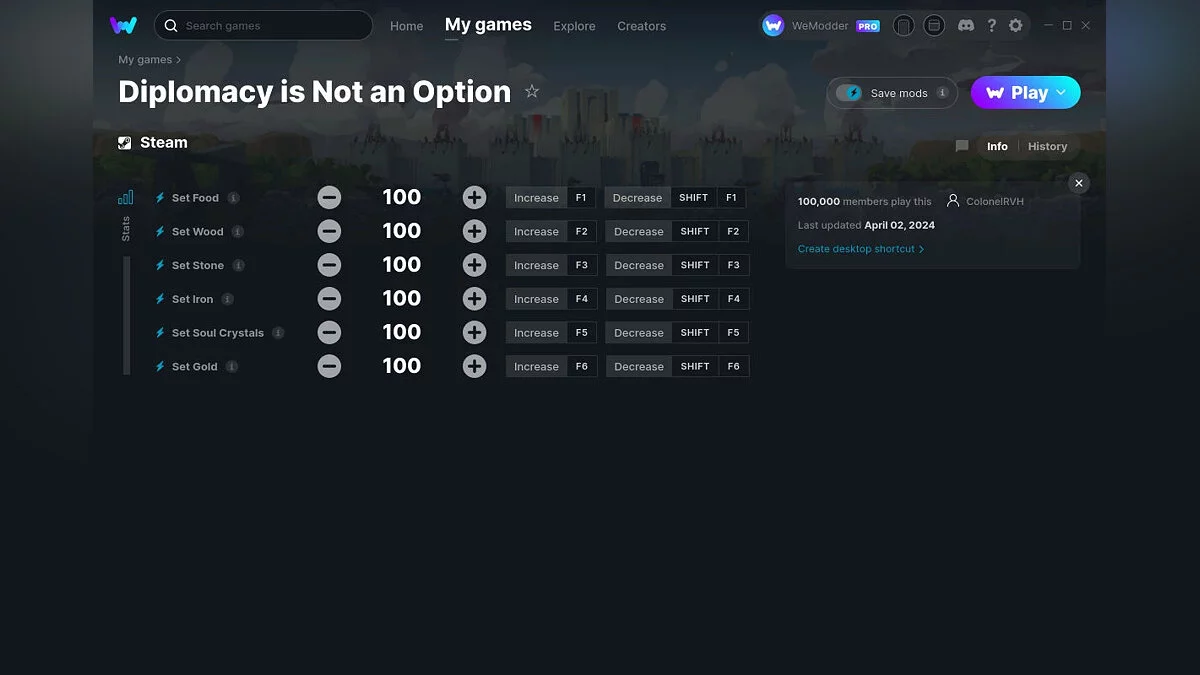1200x675 pixels.
Task: Switch to the Explore tab
Action: [x=574, y=27]
